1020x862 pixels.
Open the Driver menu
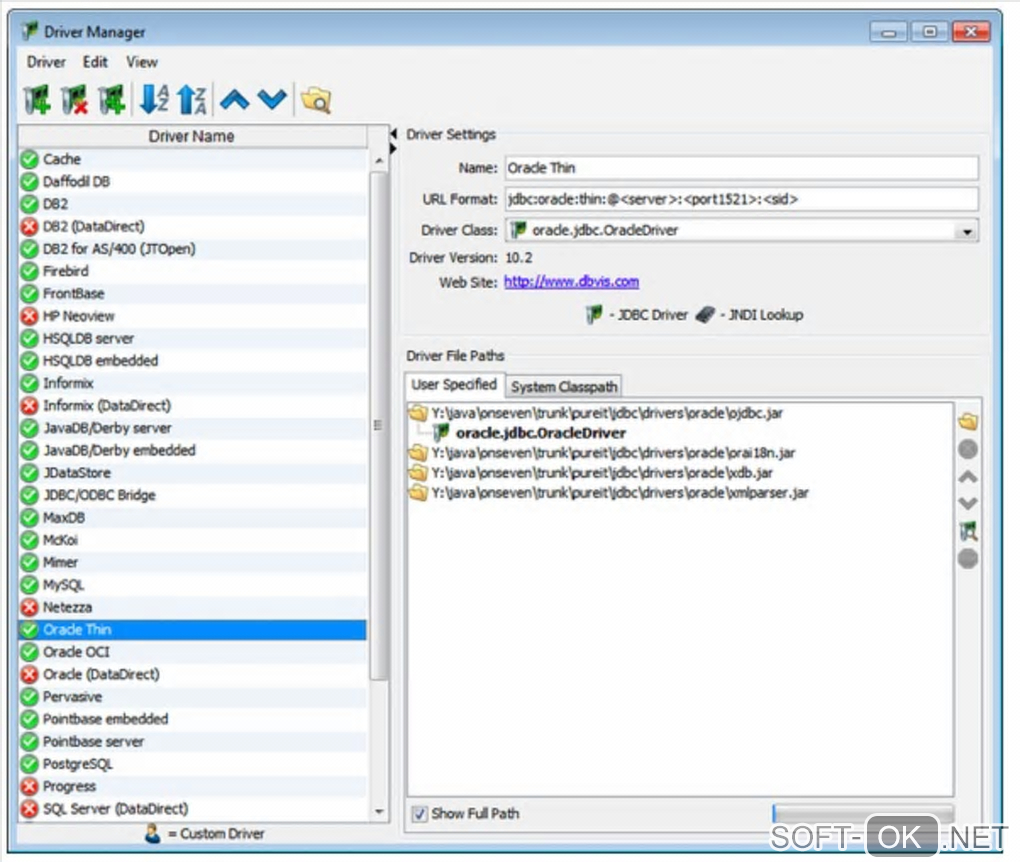tap(46, 62)
